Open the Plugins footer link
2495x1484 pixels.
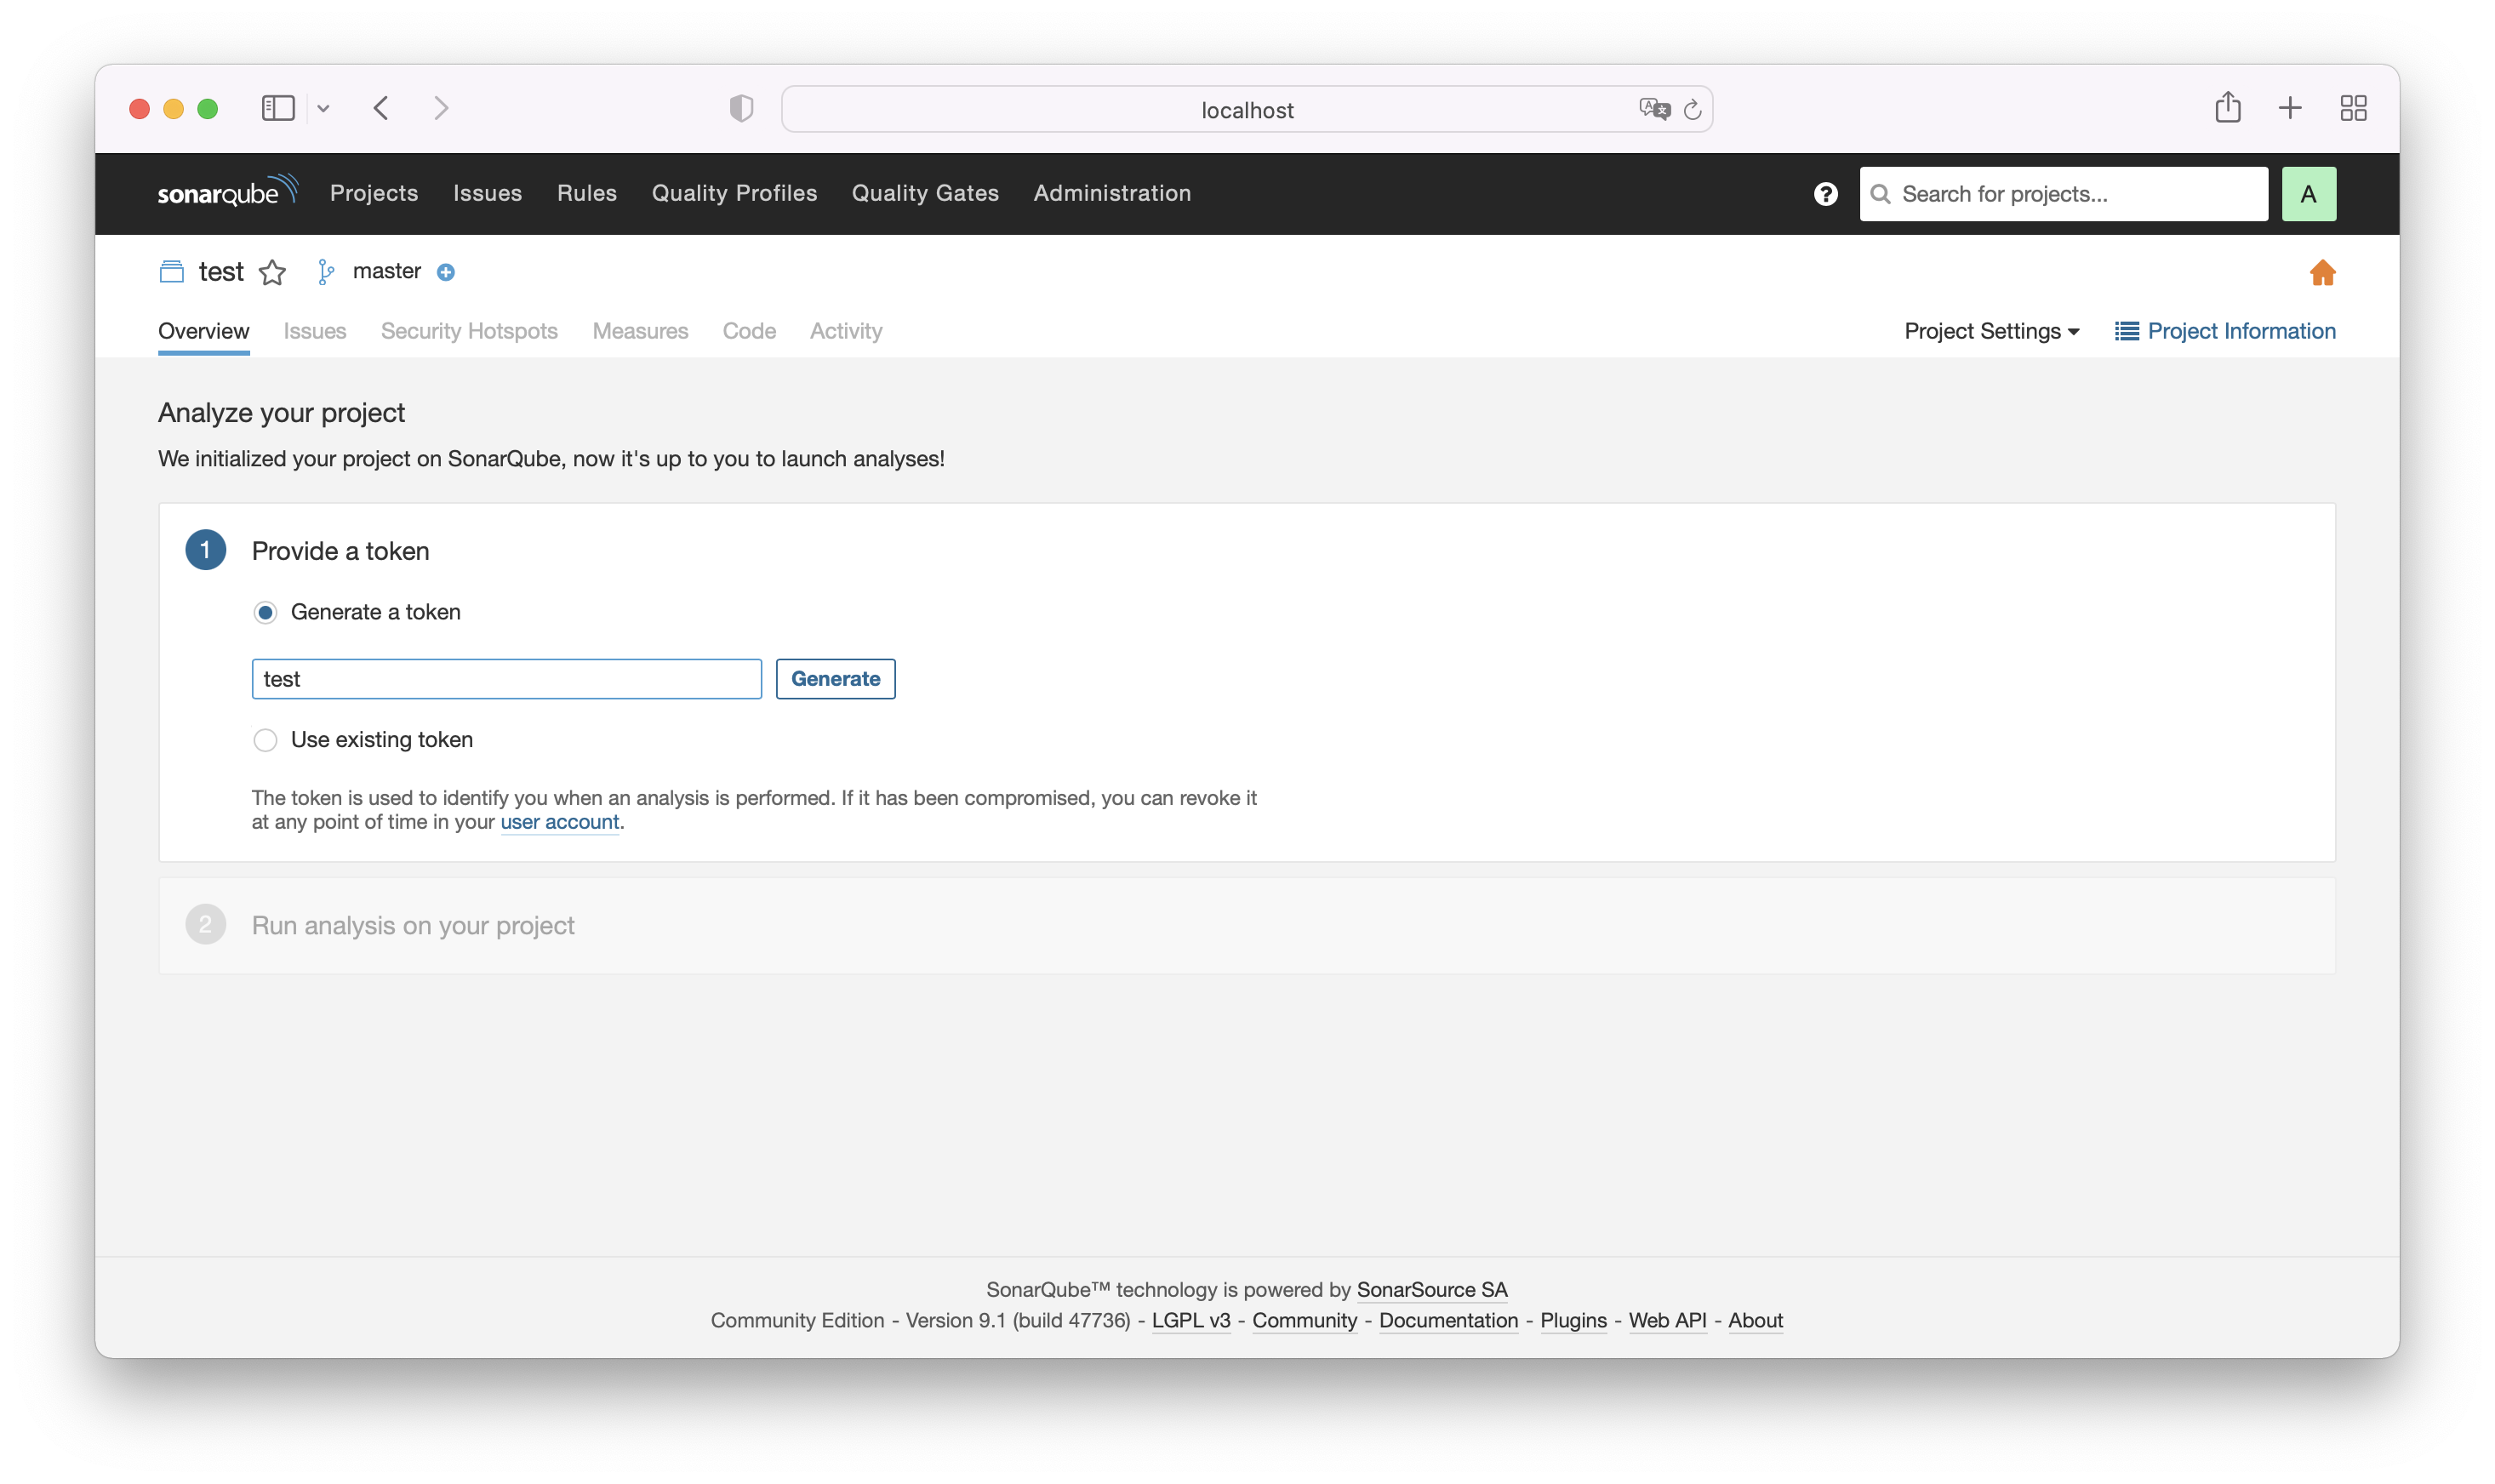tap(1573, 1320)
